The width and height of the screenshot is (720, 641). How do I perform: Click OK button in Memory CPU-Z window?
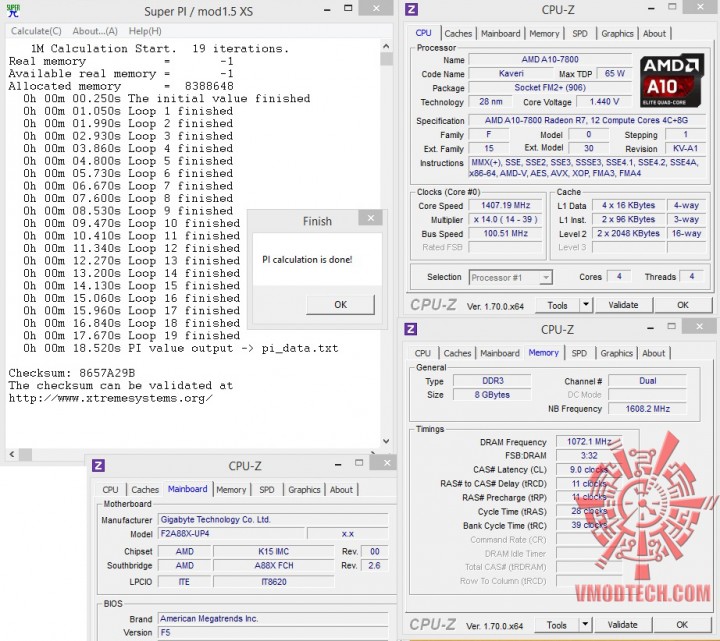coord(682,625)
